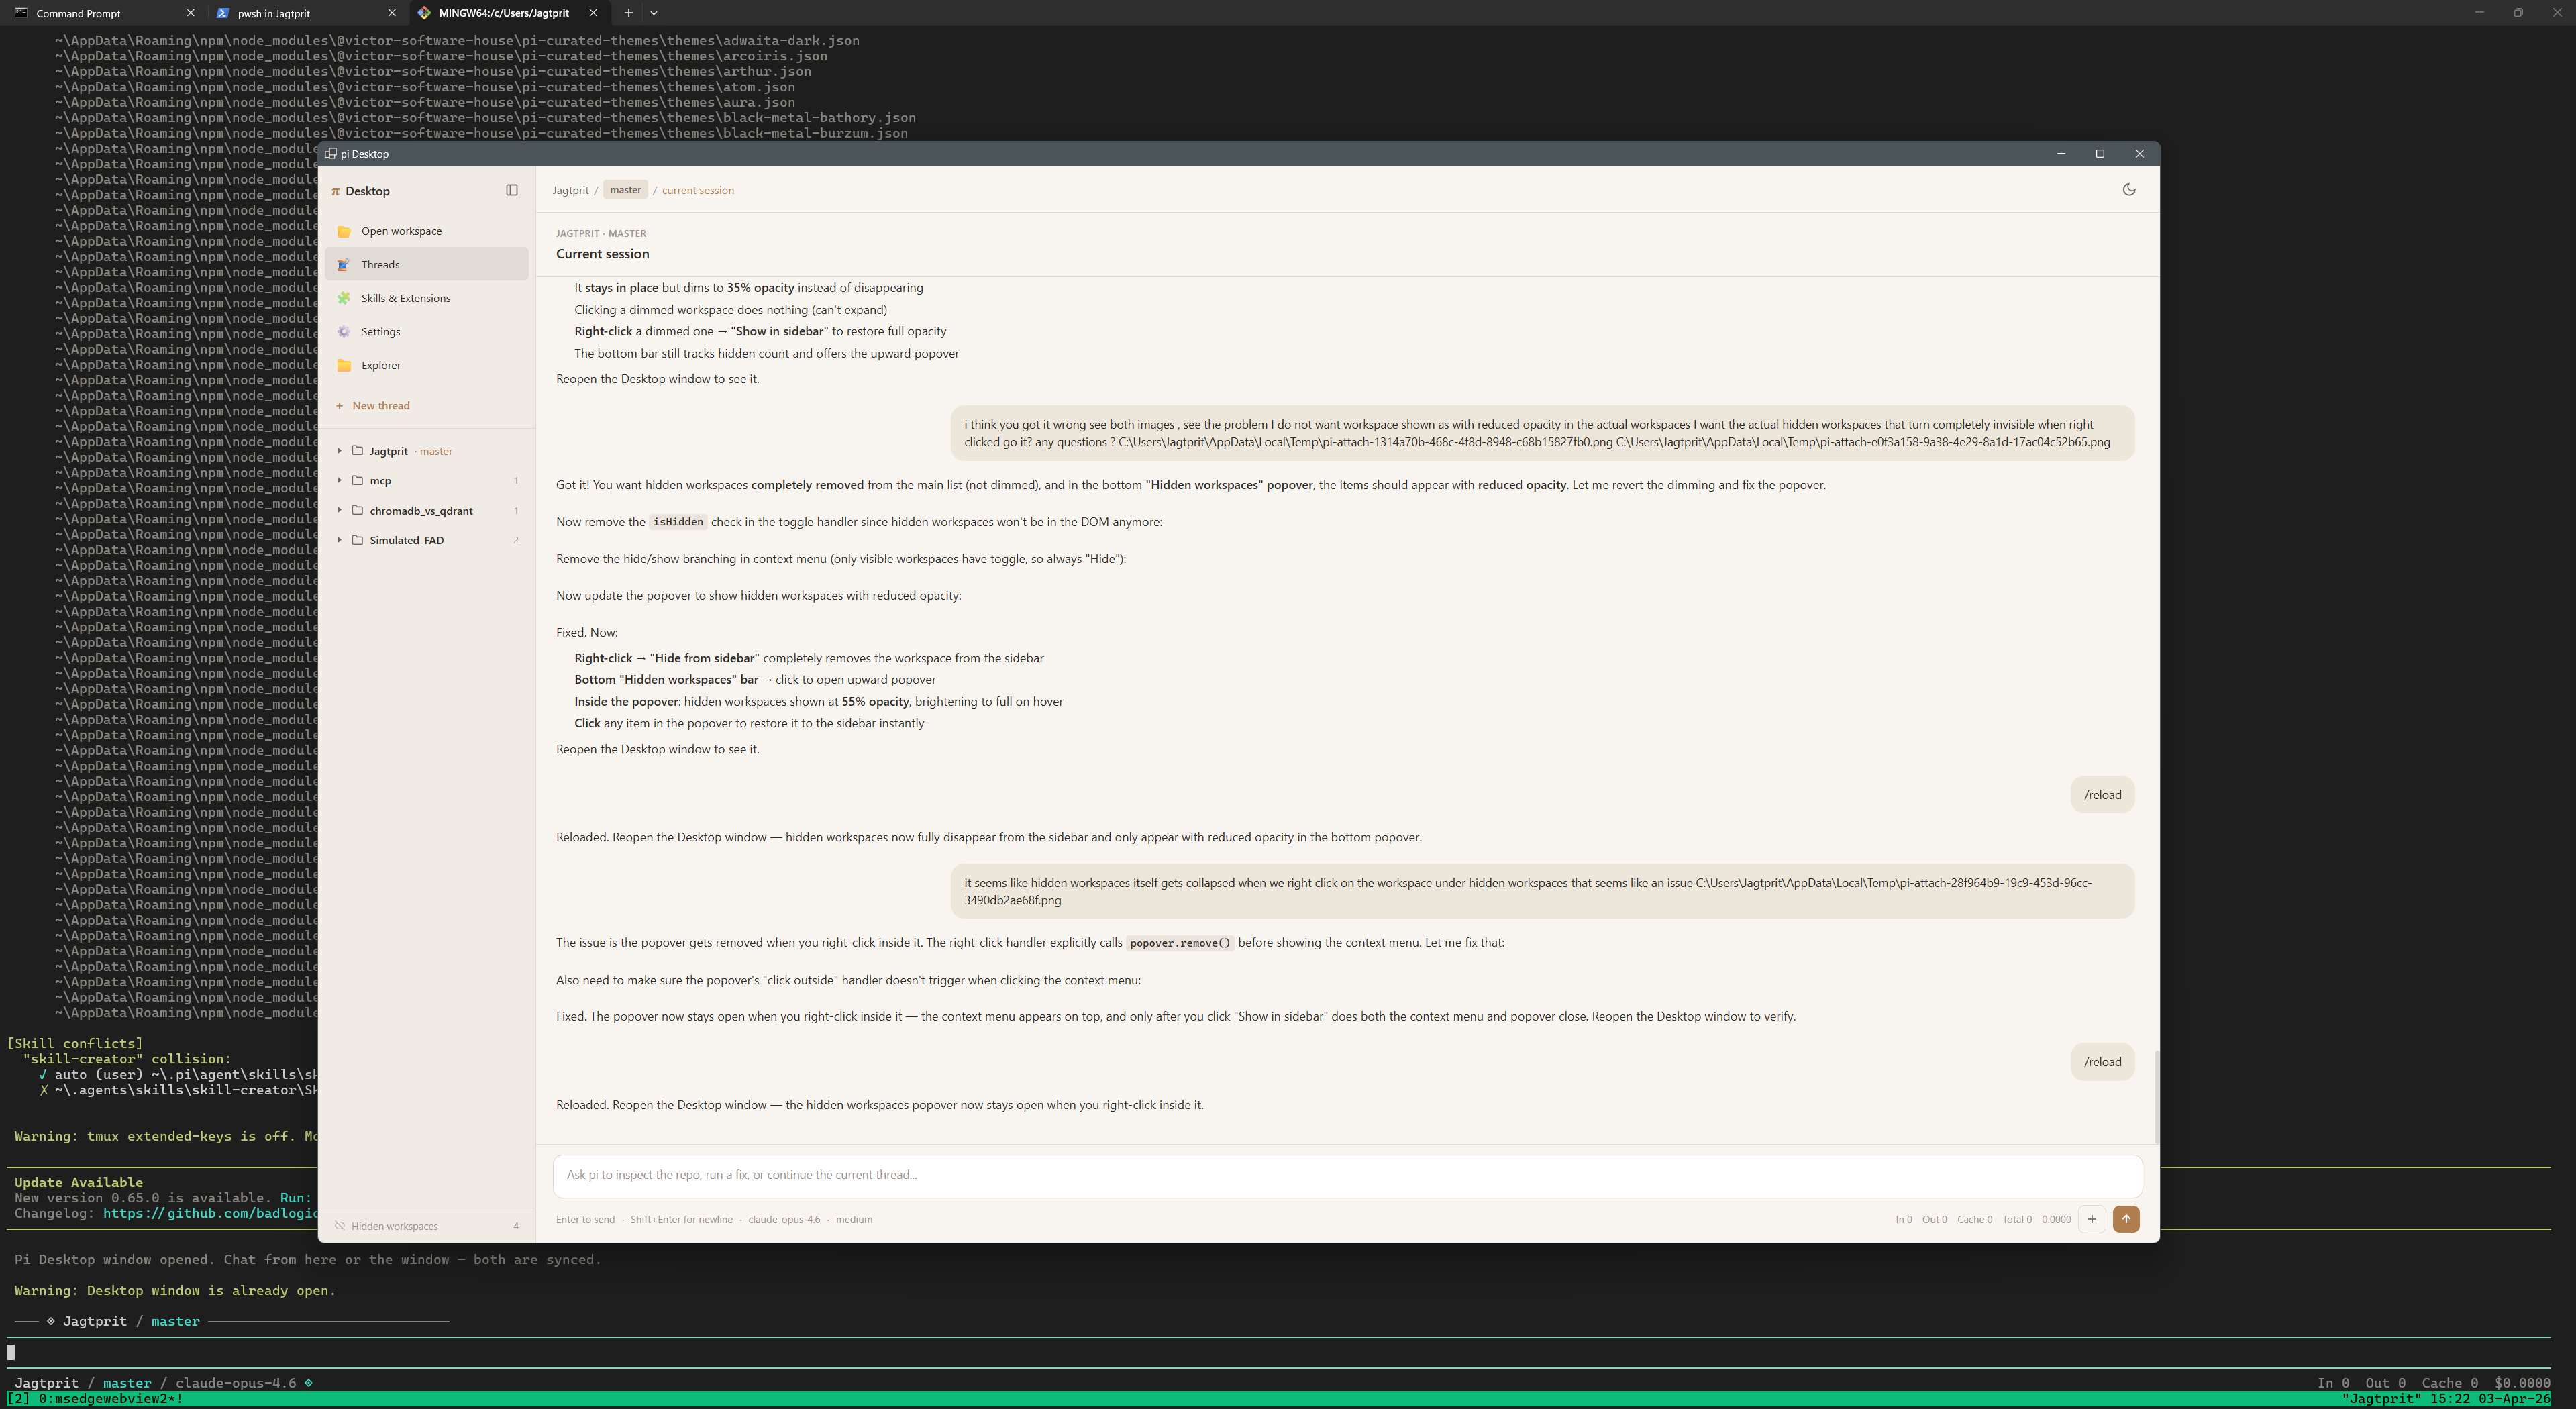This screenshot has width=2576, height=1409.
Task: Click the gear icon next to Settings
Action: pos(344,332)
